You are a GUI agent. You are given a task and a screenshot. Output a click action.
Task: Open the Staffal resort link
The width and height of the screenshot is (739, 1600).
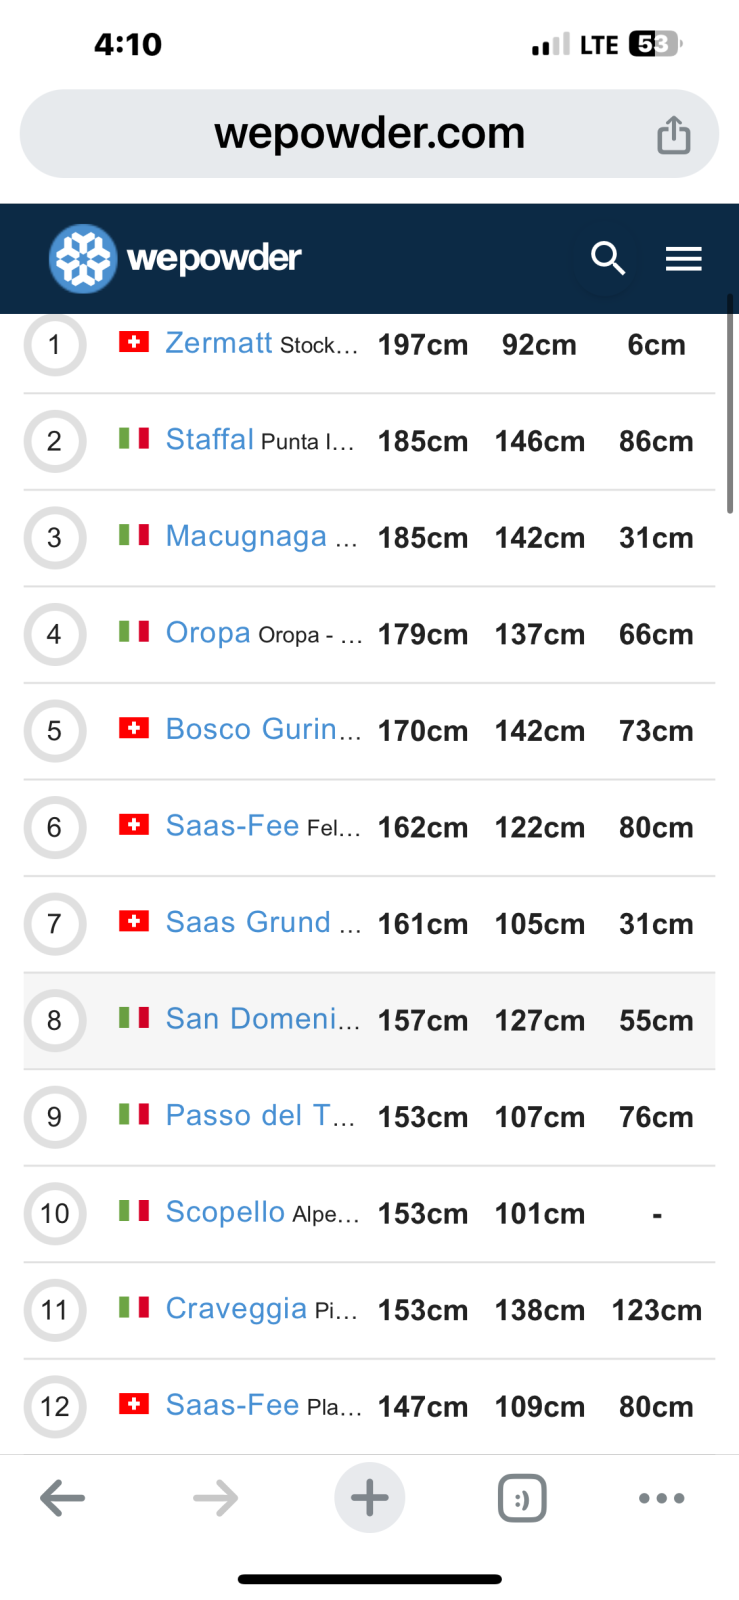pyautogui.click(x=210, y=440)
